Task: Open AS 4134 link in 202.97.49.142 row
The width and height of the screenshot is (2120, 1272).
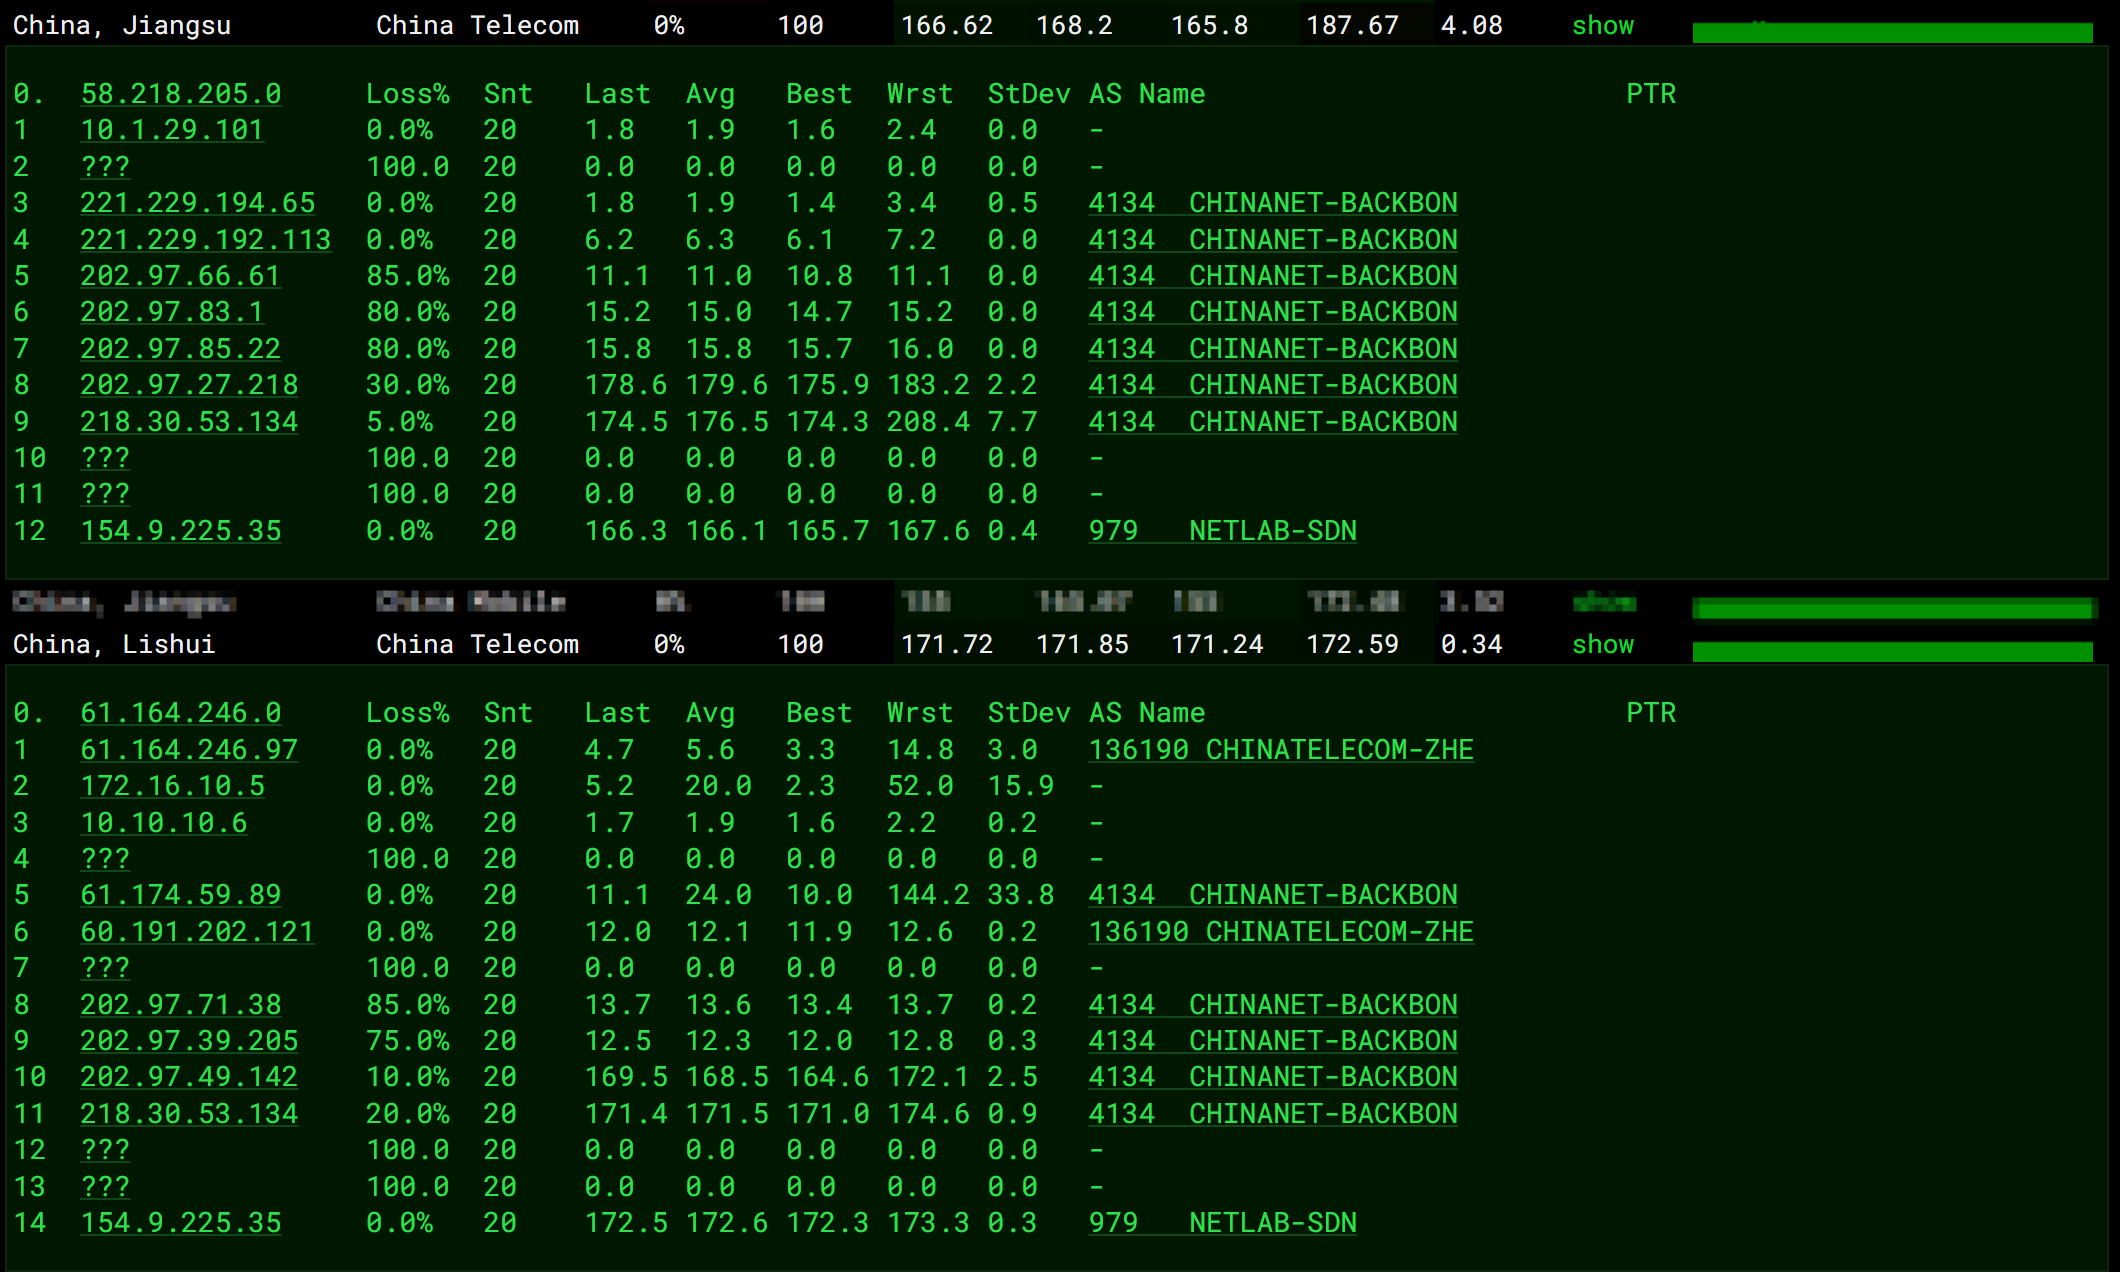Action: [1273, 1077]
